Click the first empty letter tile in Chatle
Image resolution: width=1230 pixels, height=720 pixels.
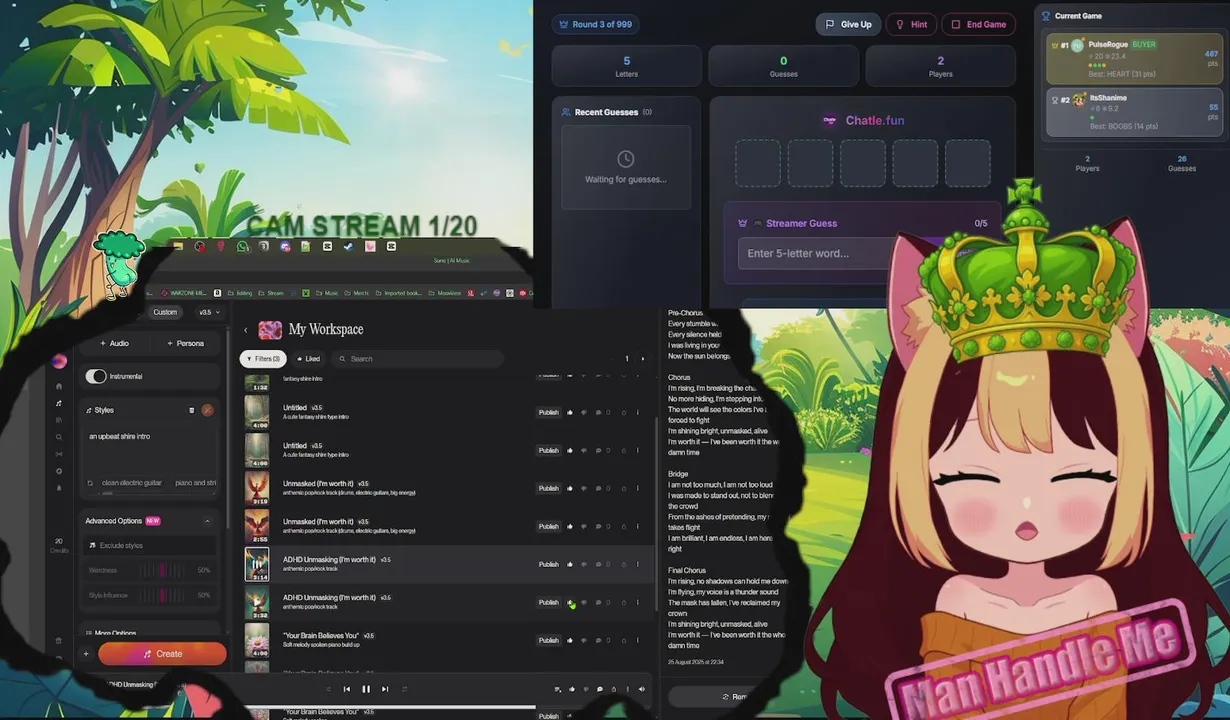758,163
